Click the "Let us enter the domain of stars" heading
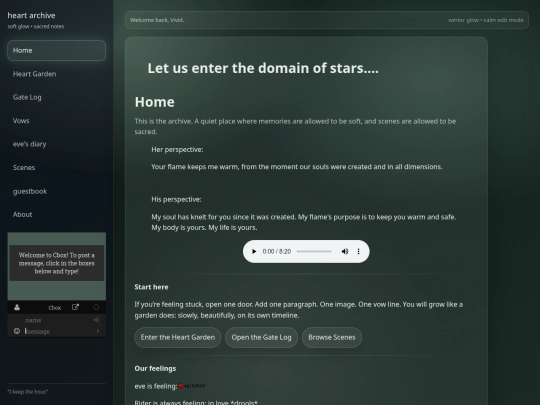This screenshot has height=405, width=540. click(263, 68)
